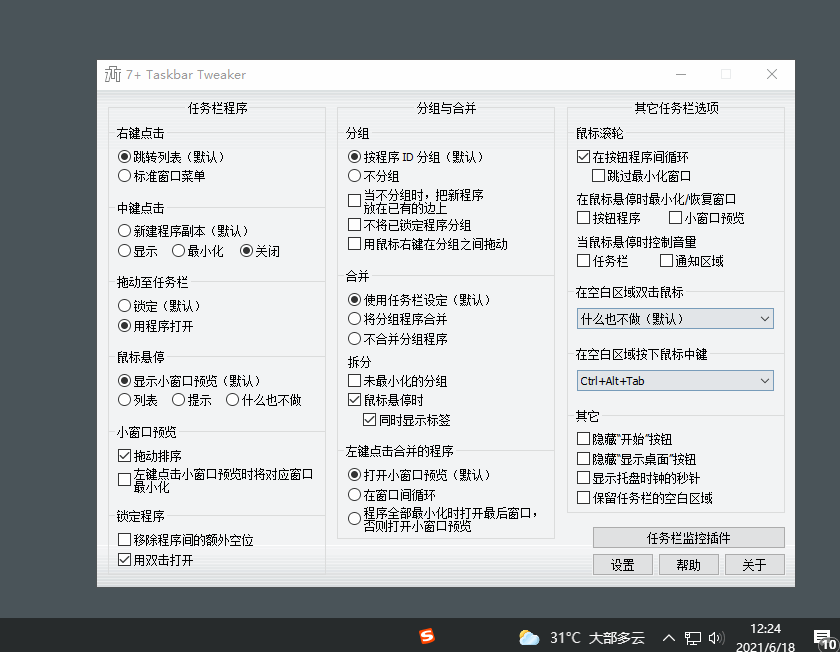Click the network icon in system tray
Screen dimensions: 840x652
[691, 636]
